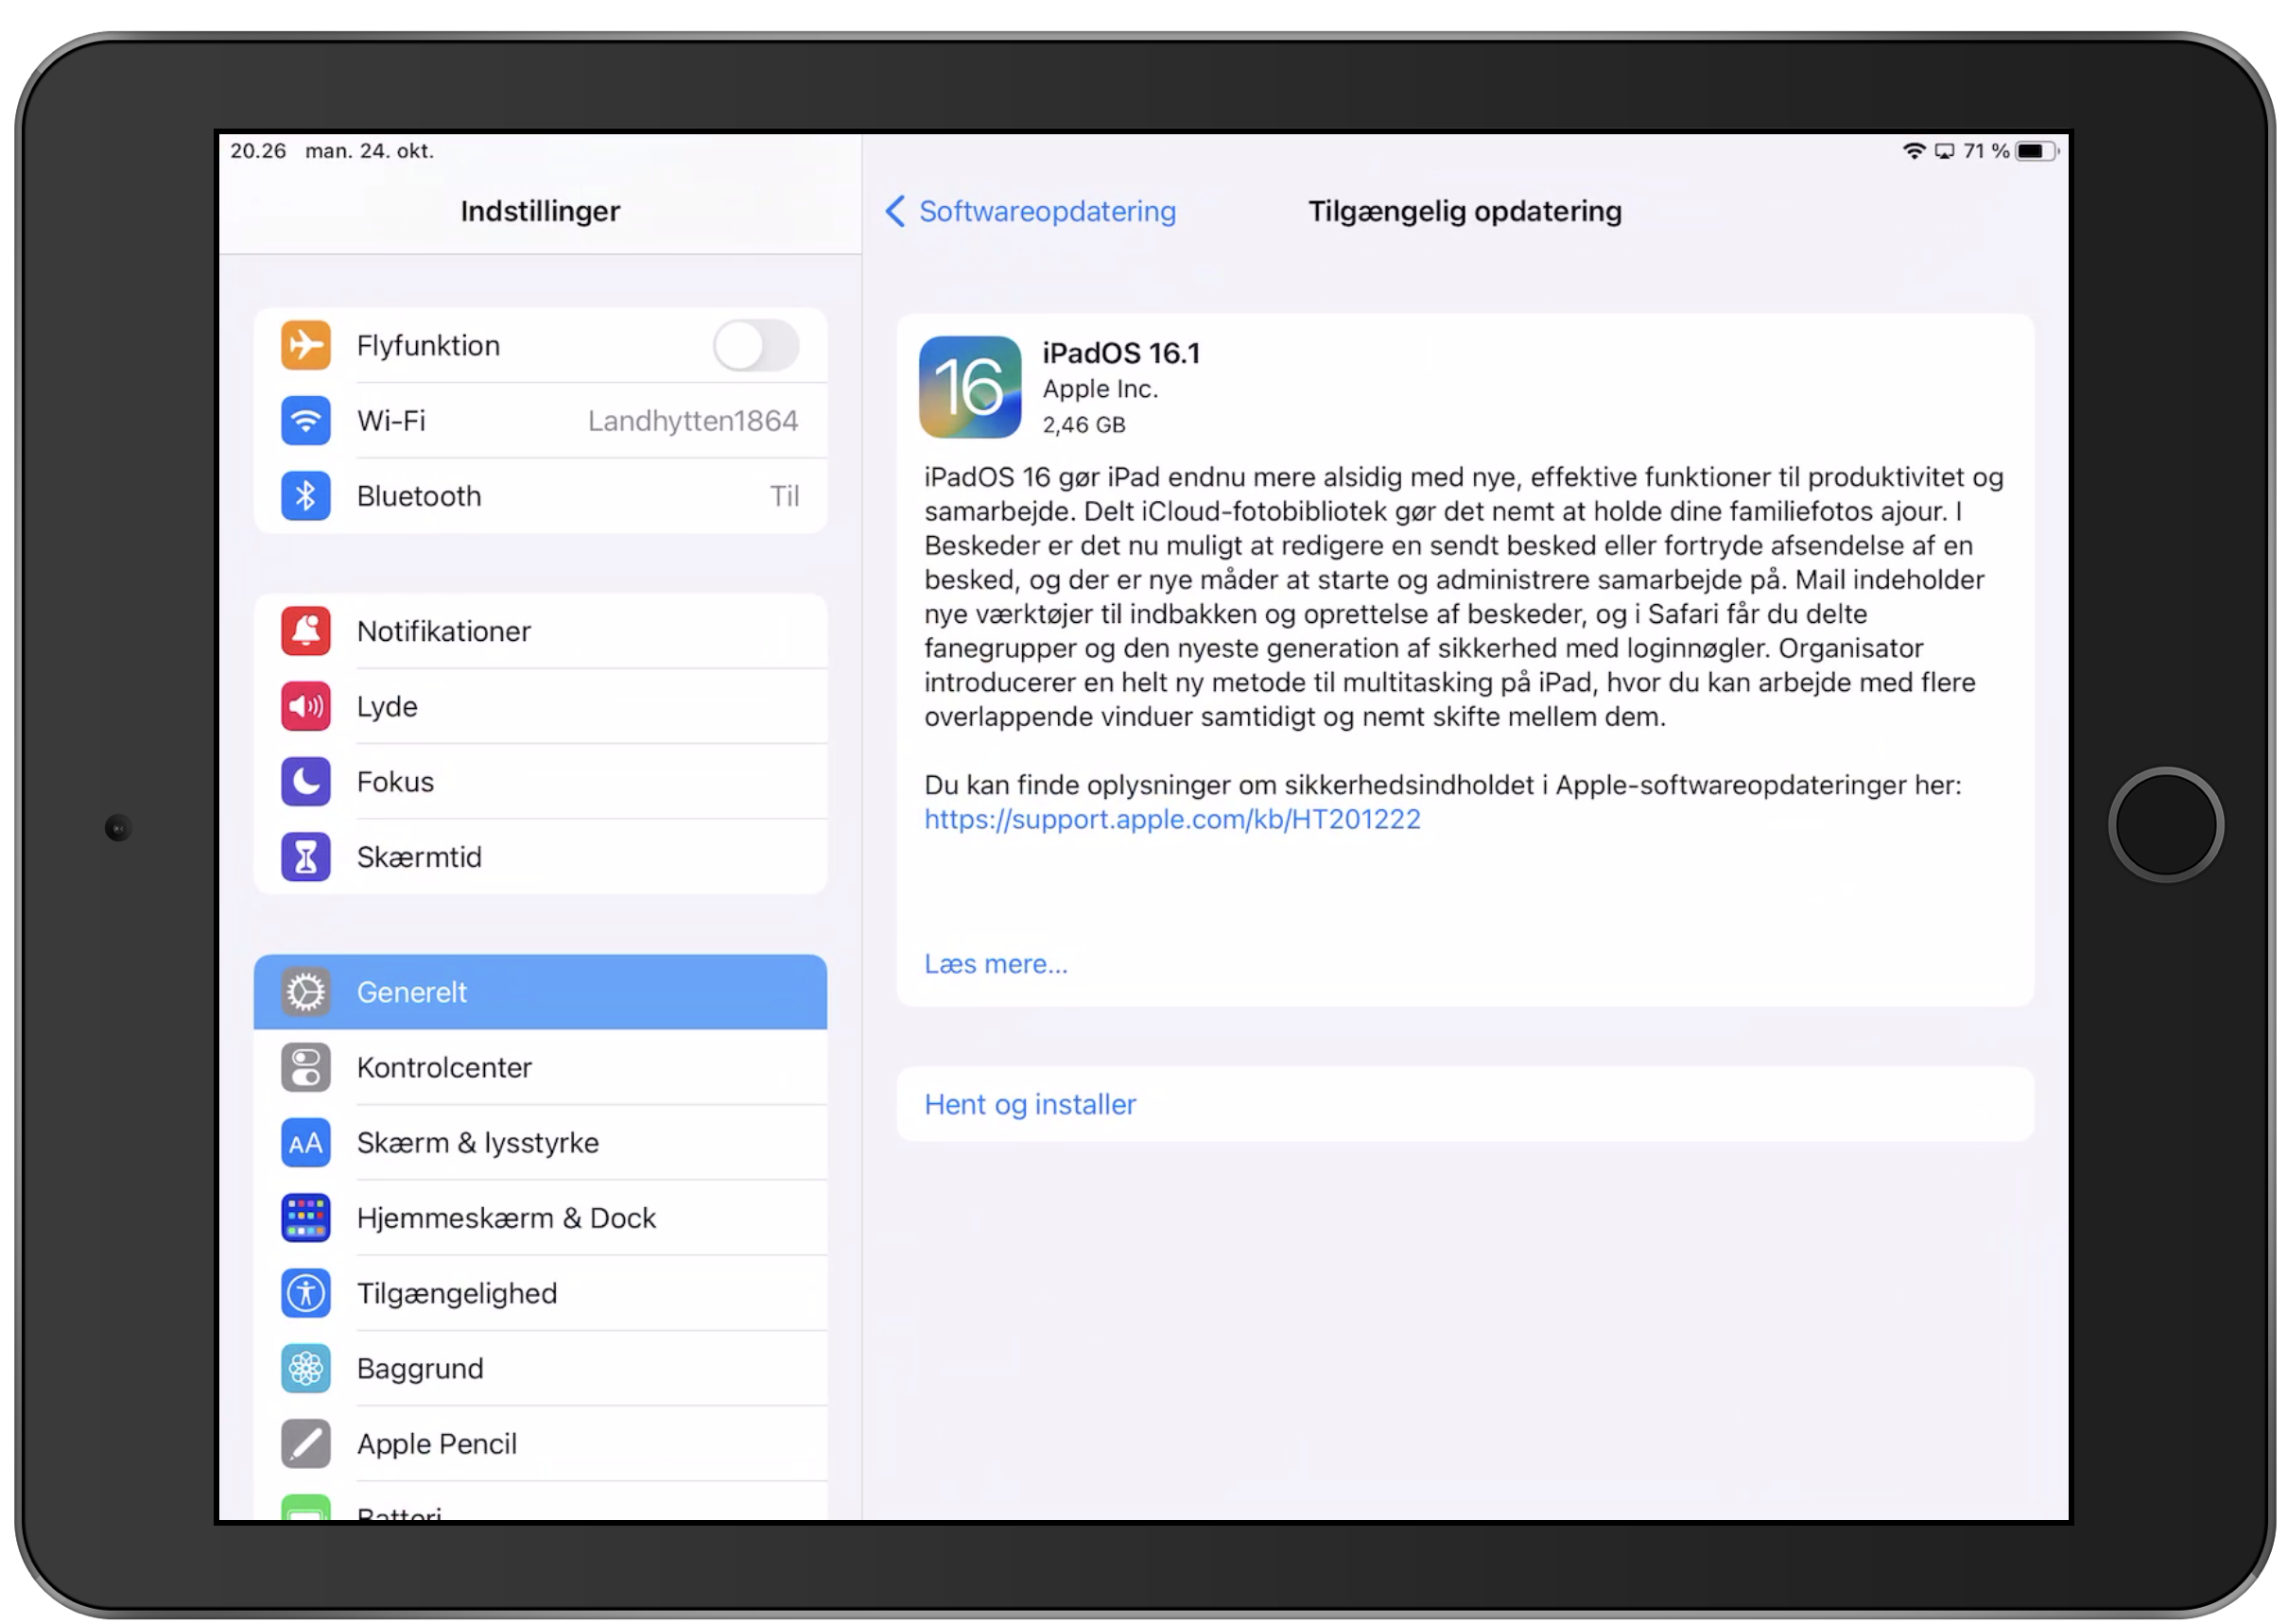Go back via Softwareopdatering chevron
This screenshot has height=1624, width=2288.
(895, 211)
